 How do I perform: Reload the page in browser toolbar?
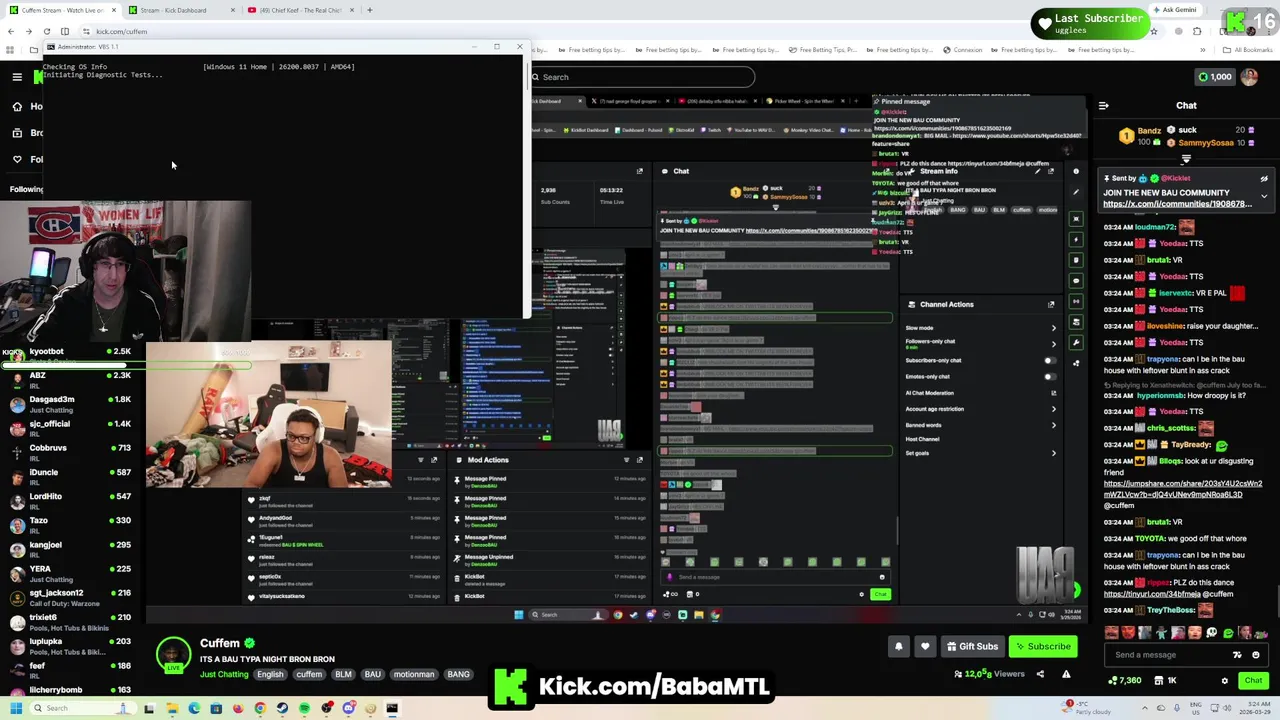[x=46, y=31]
